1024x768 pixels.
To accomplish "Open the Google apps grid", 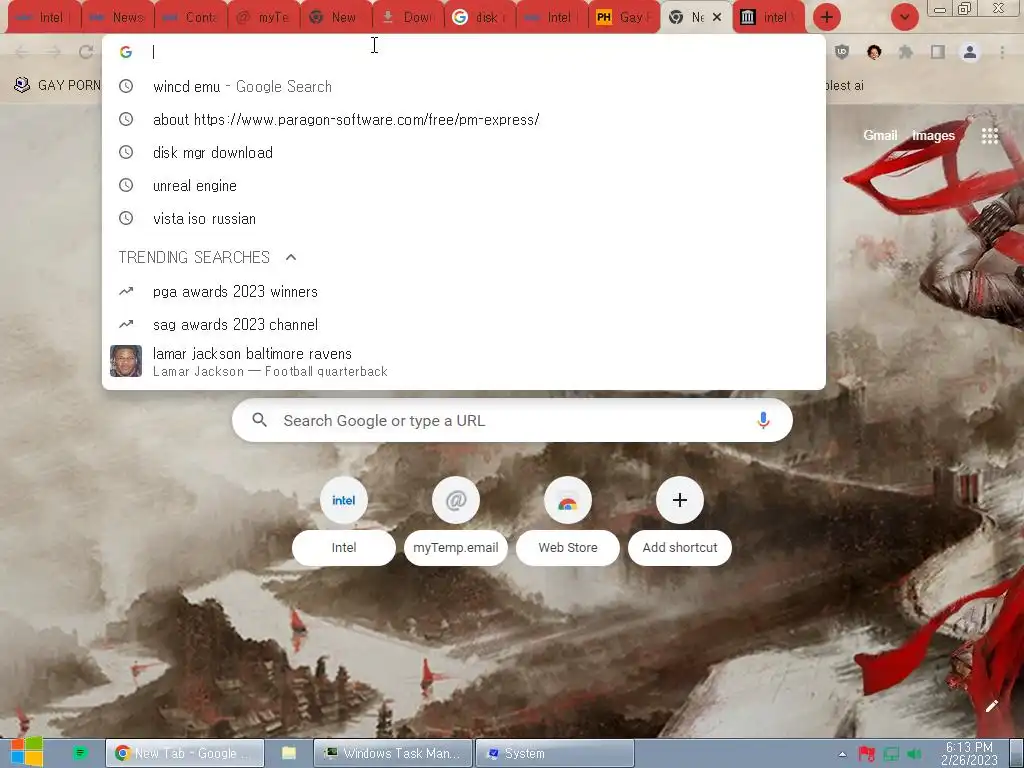I will coord(989,135).
